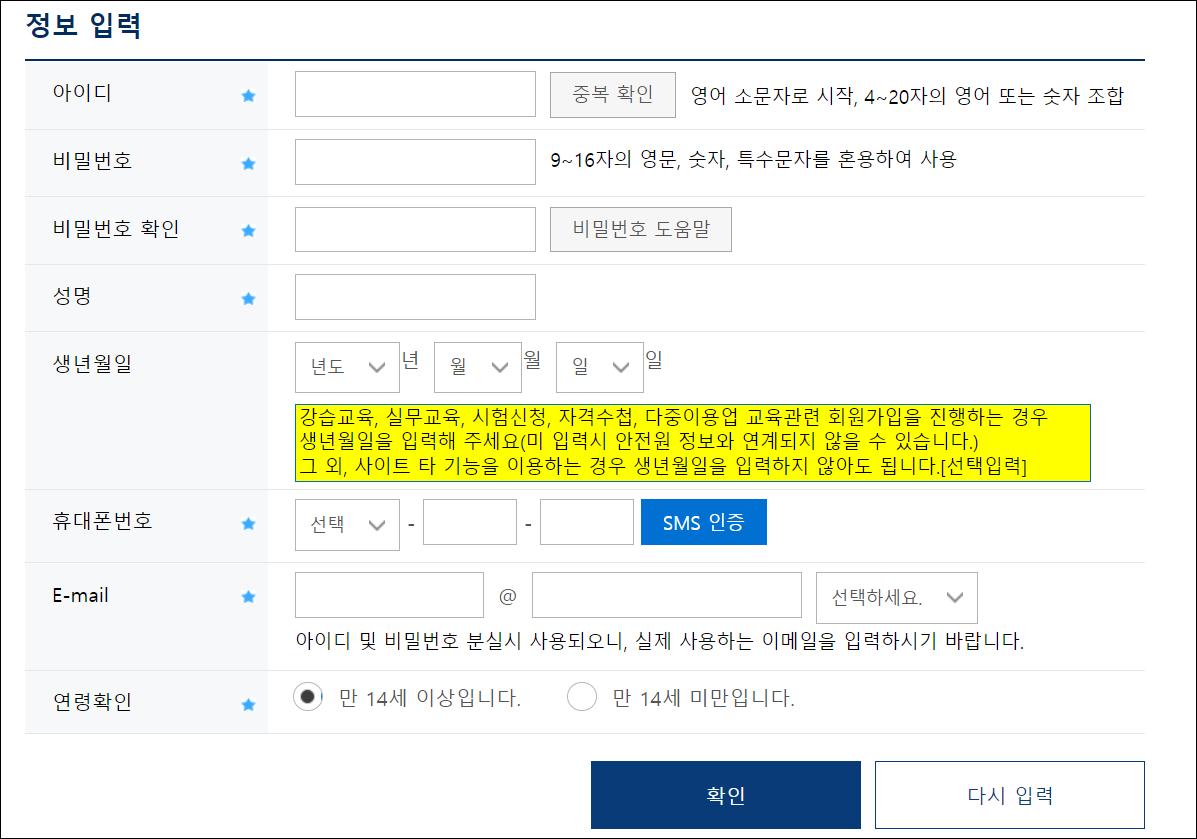Click the blue SMS 인증 button

(x=703, y=521)
